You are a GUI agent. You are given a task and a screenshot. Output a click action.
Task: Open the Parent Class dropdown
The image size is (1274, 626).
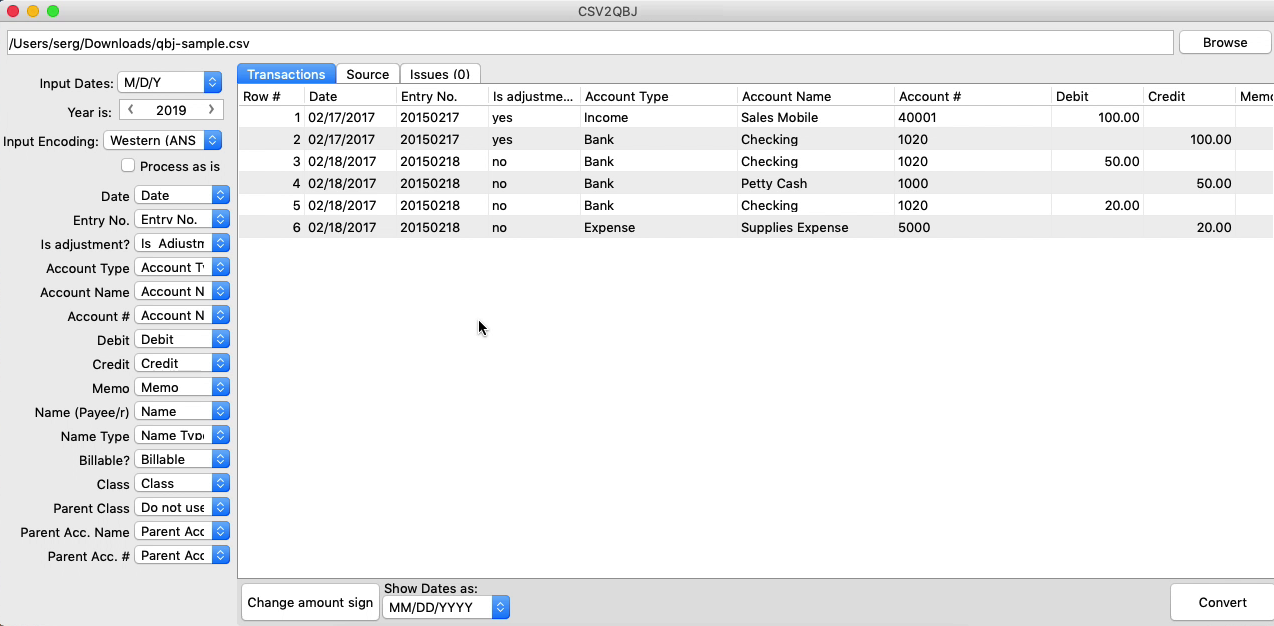coord(182,507)
